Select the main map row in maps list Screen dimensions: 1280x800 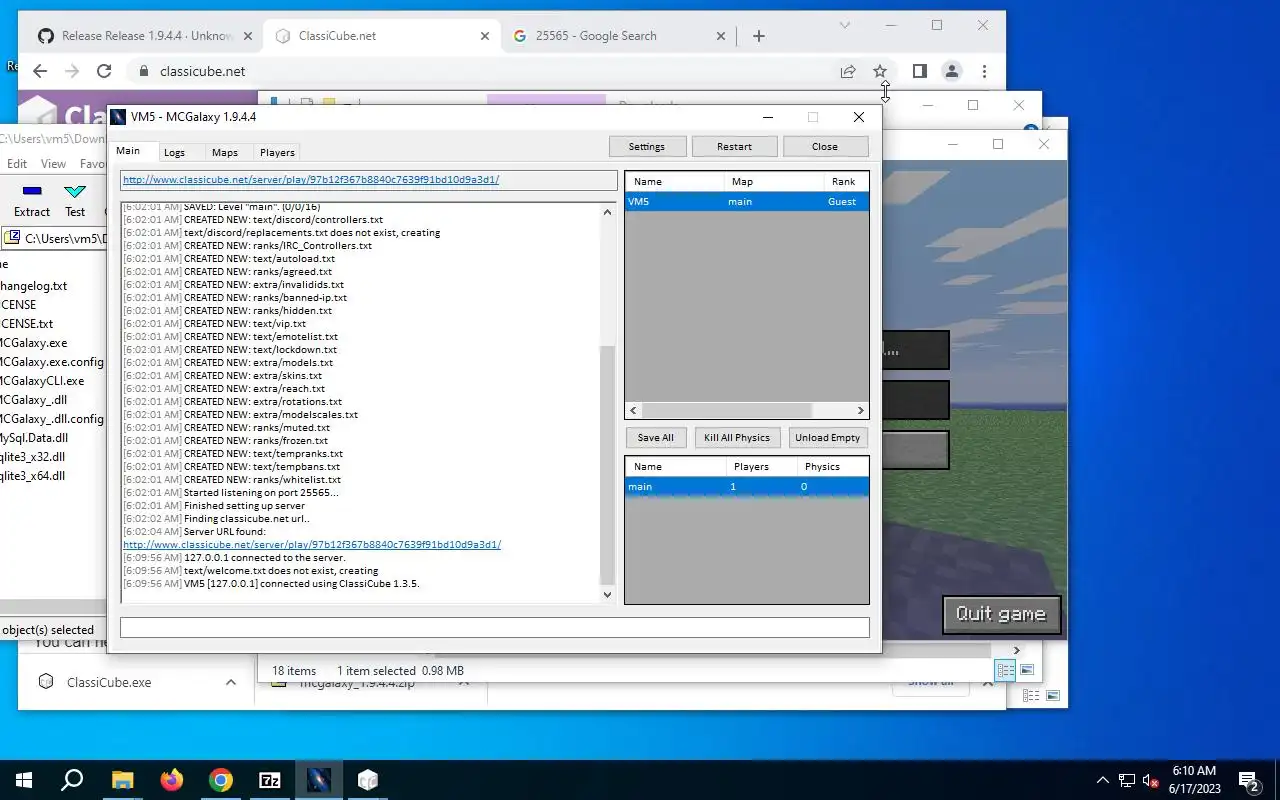[x=746, y=487]
